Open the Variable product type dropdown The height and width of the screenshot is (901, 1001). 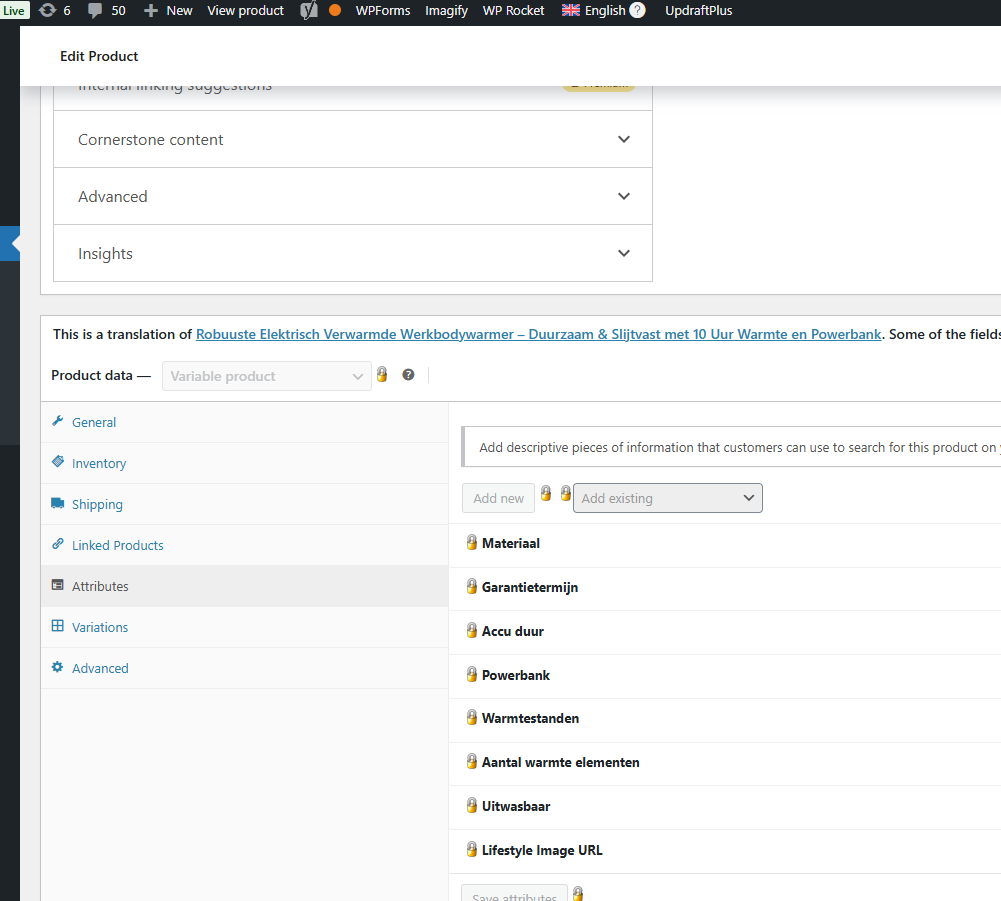tap(266, 376)
